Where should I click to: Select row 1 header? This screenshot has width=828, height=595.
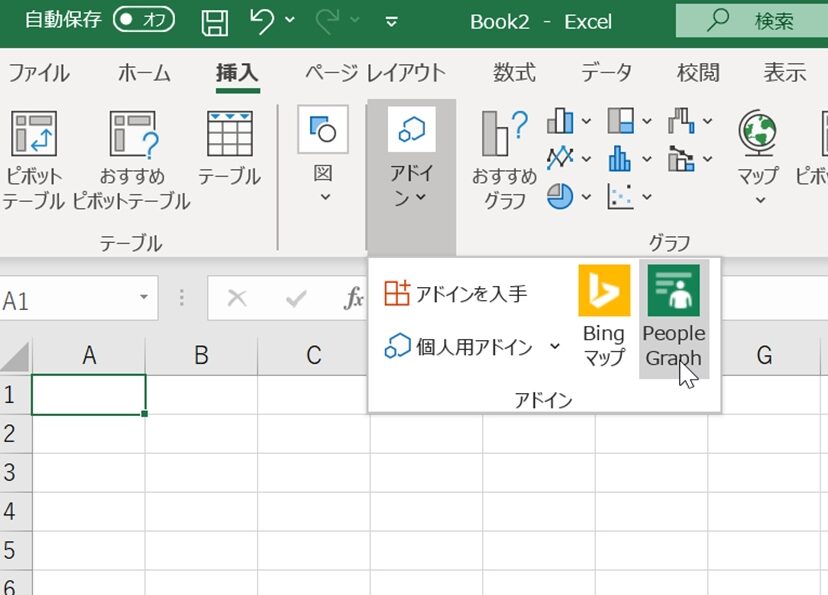tap(15, 394)
